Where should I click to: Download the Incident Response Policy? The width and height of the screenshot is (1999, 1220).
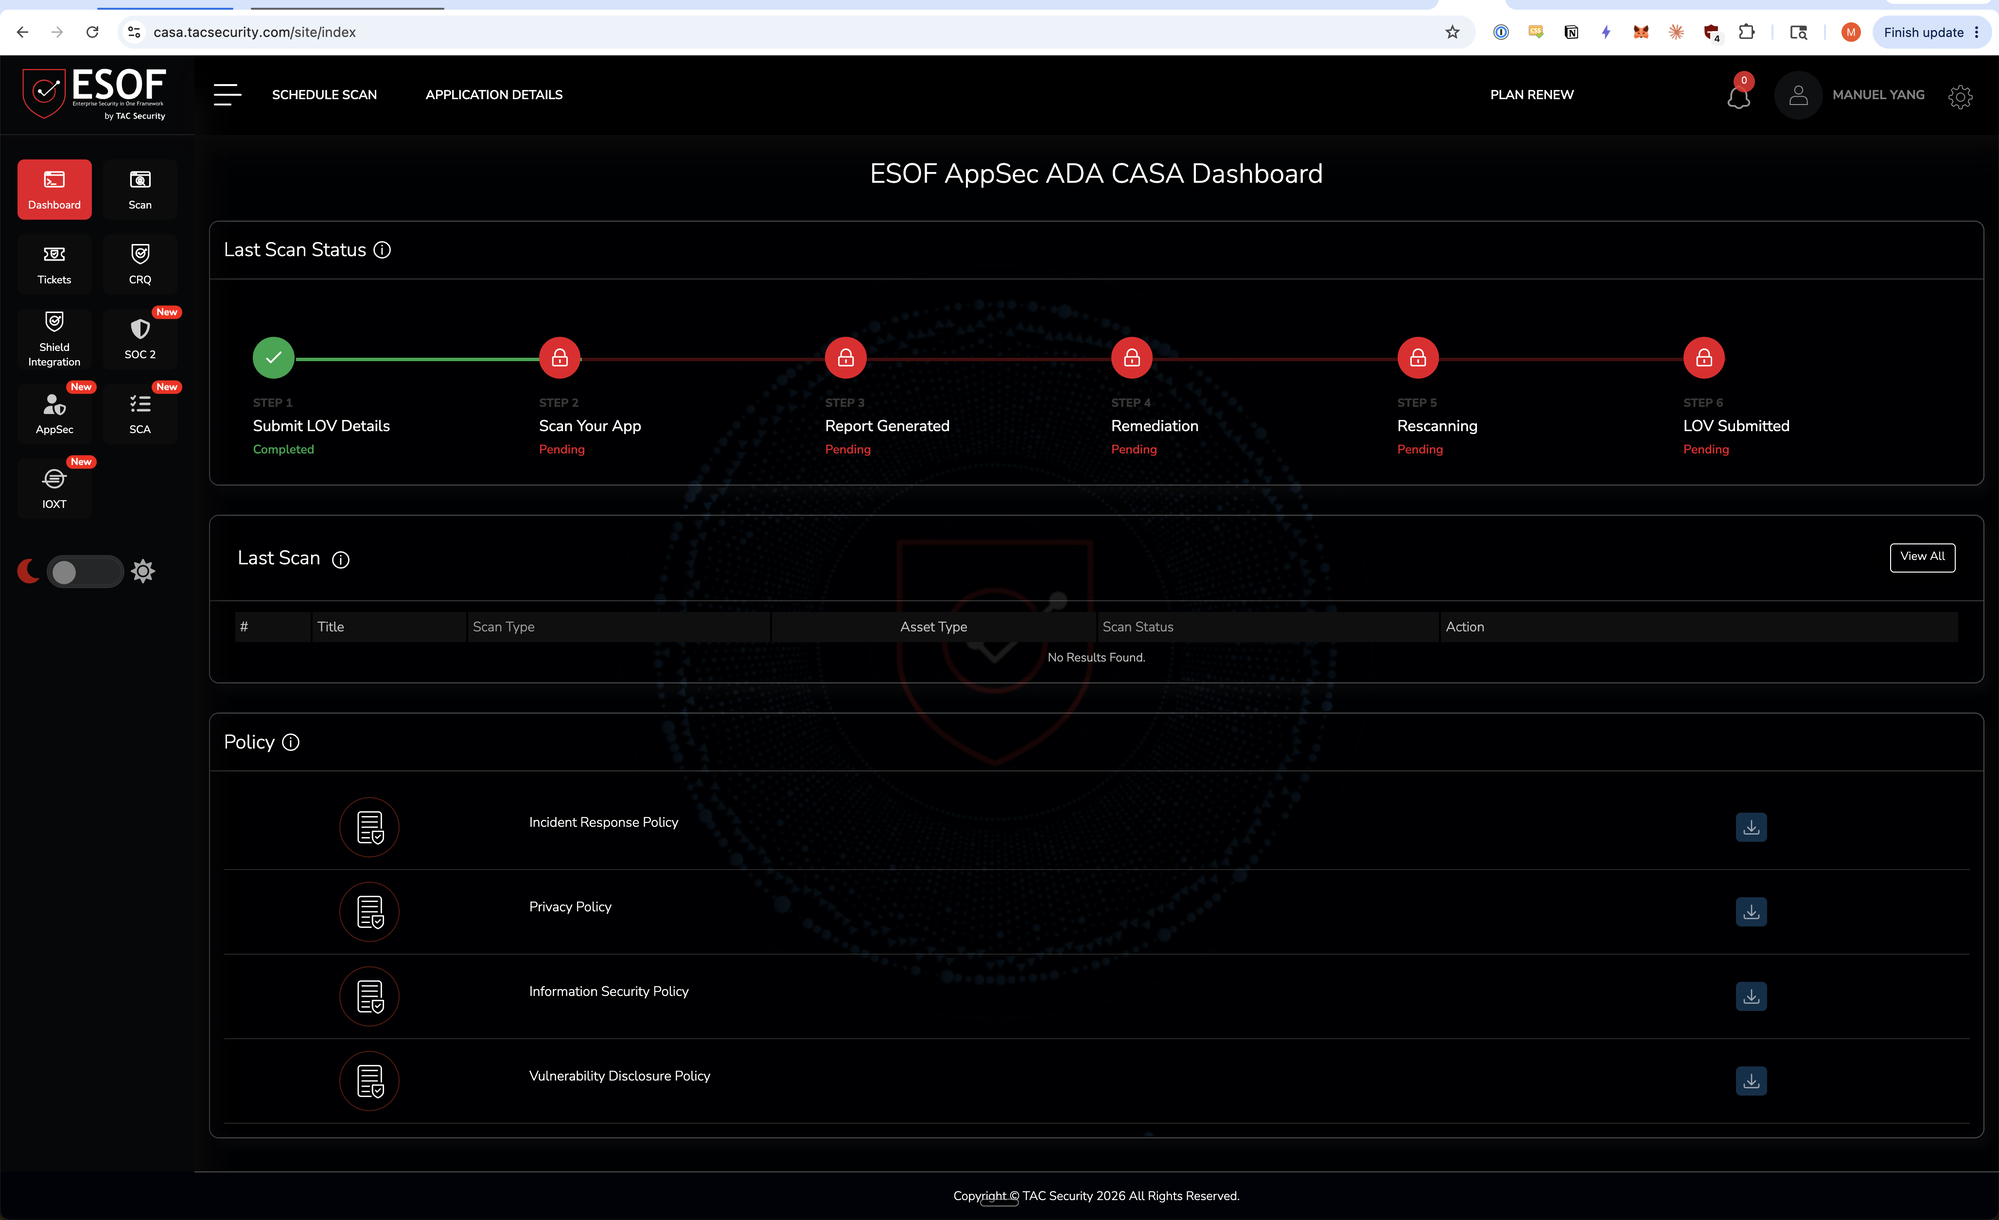[x=1751, y=827]
